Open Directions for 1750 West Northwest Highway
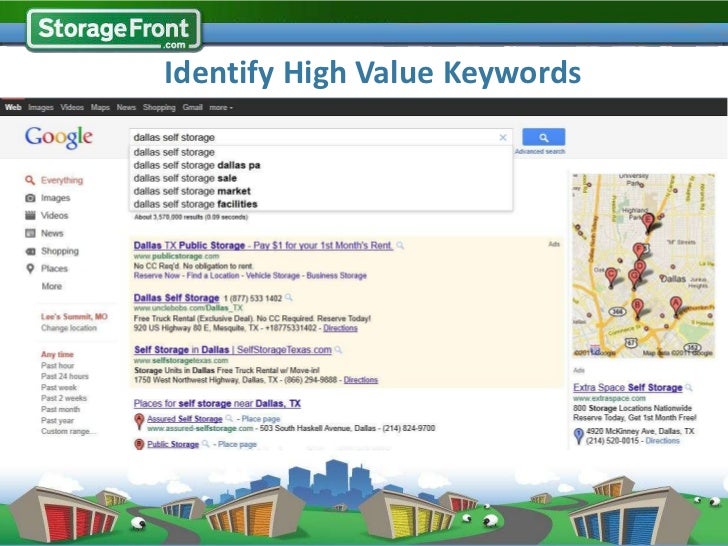This screenshot has height=546, width=728. (361, 380)
